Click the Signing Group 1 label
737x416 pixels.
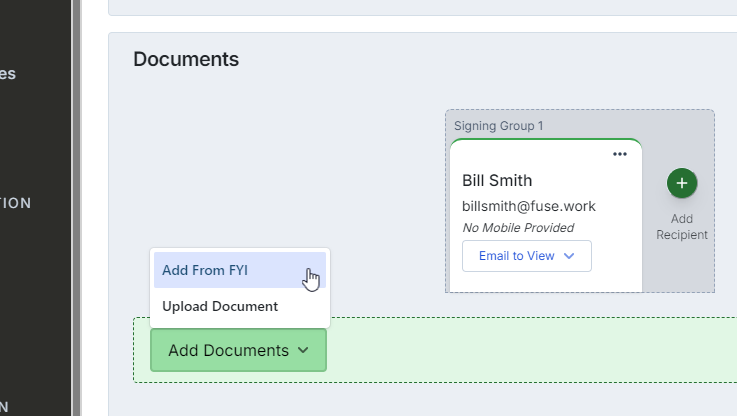pyautogui.click(x=498, y=126)
